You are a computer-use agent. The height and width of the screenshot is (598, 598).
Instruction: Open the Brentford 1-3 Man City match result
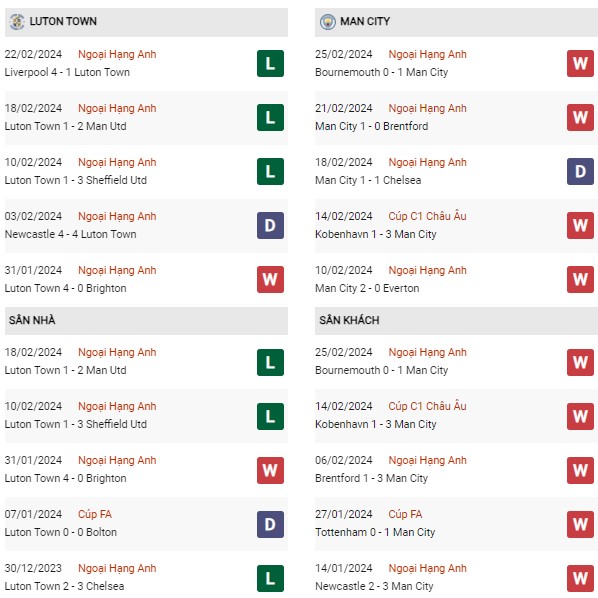pos(371,478)
